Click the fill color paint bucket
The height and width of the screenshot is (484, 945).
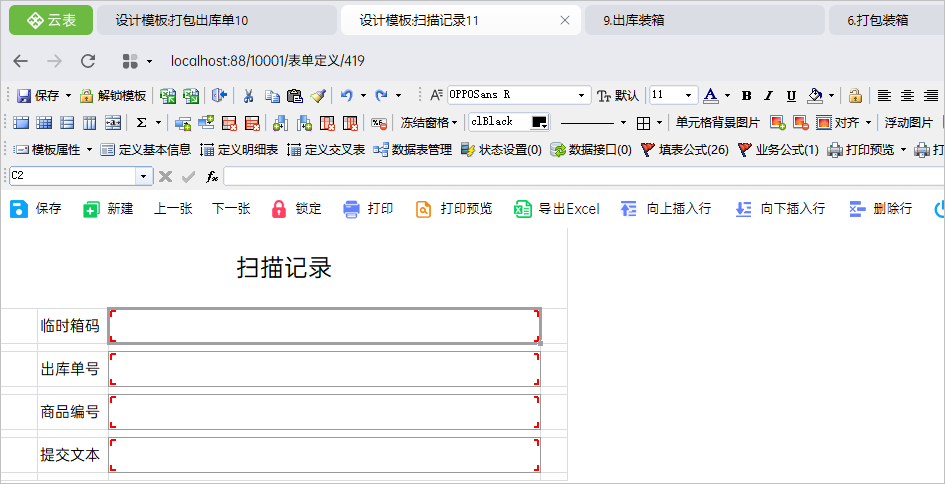815,95
